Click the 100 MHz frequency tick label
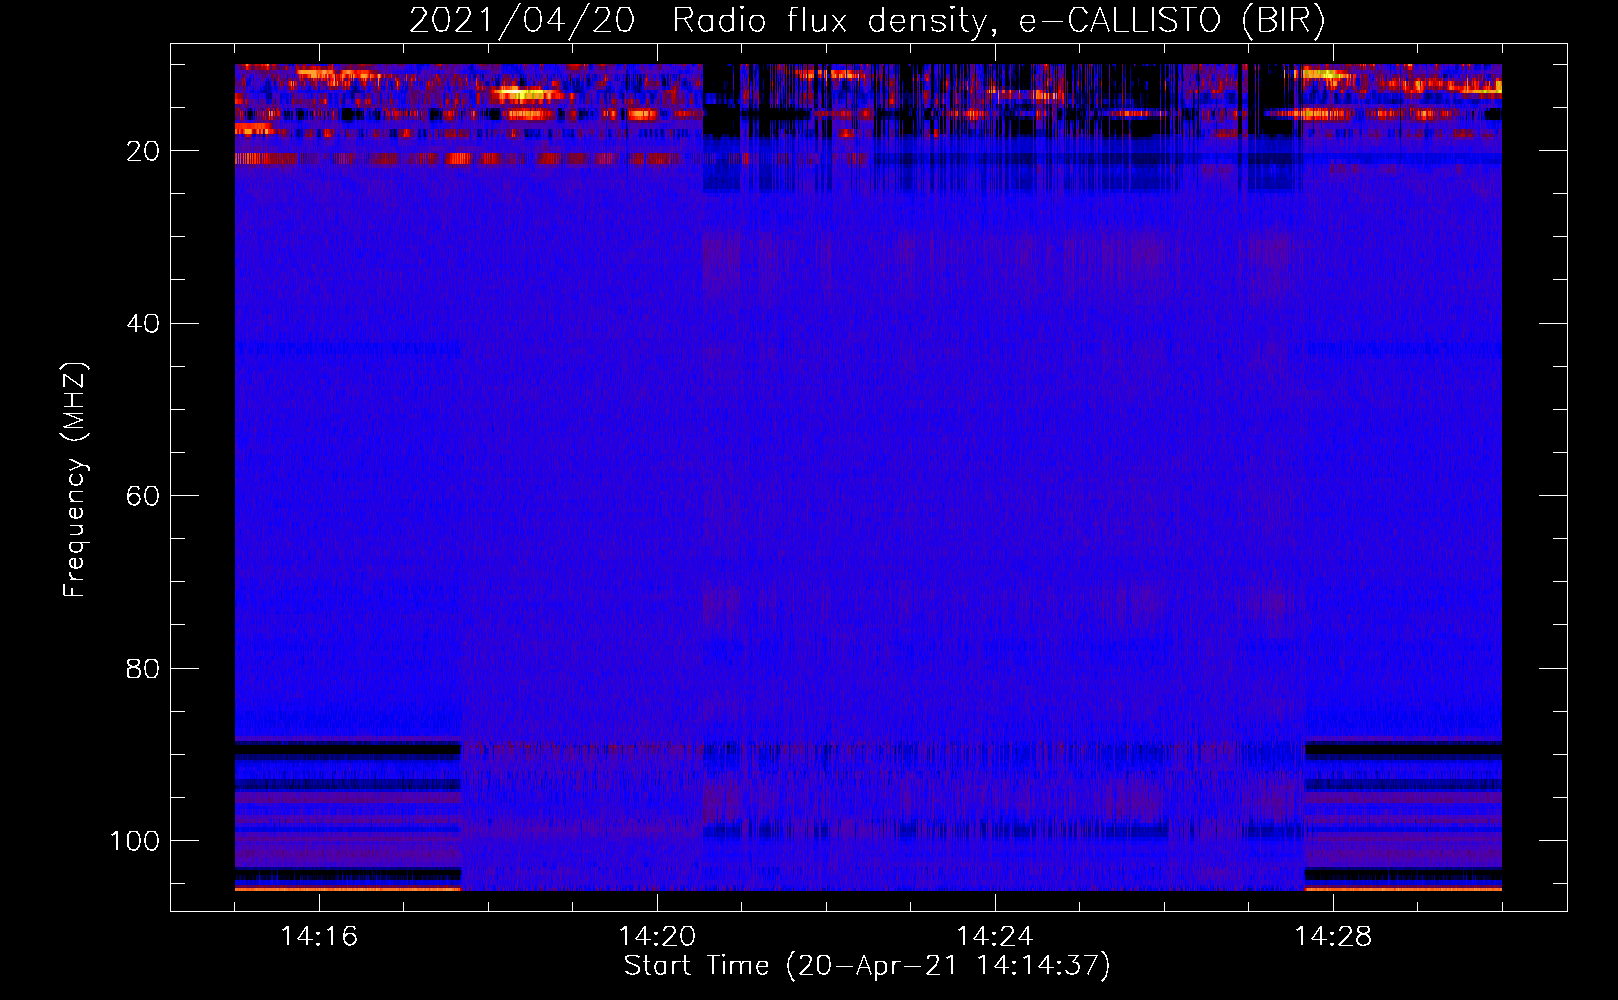This screenshot has width=1618, height=1000. 135,841
